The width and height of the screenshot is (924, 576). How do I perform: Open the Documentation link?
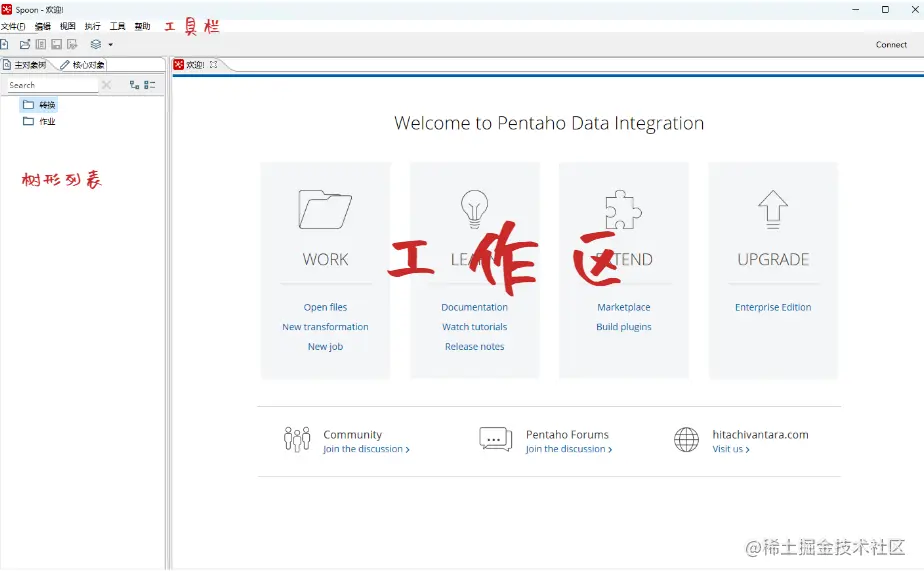point(474,307)
